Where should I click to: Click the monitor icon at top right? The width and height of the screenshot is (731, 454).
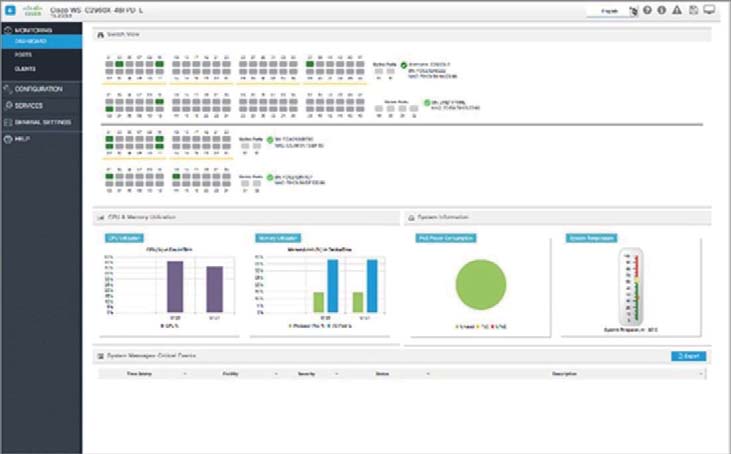[710, 11]
